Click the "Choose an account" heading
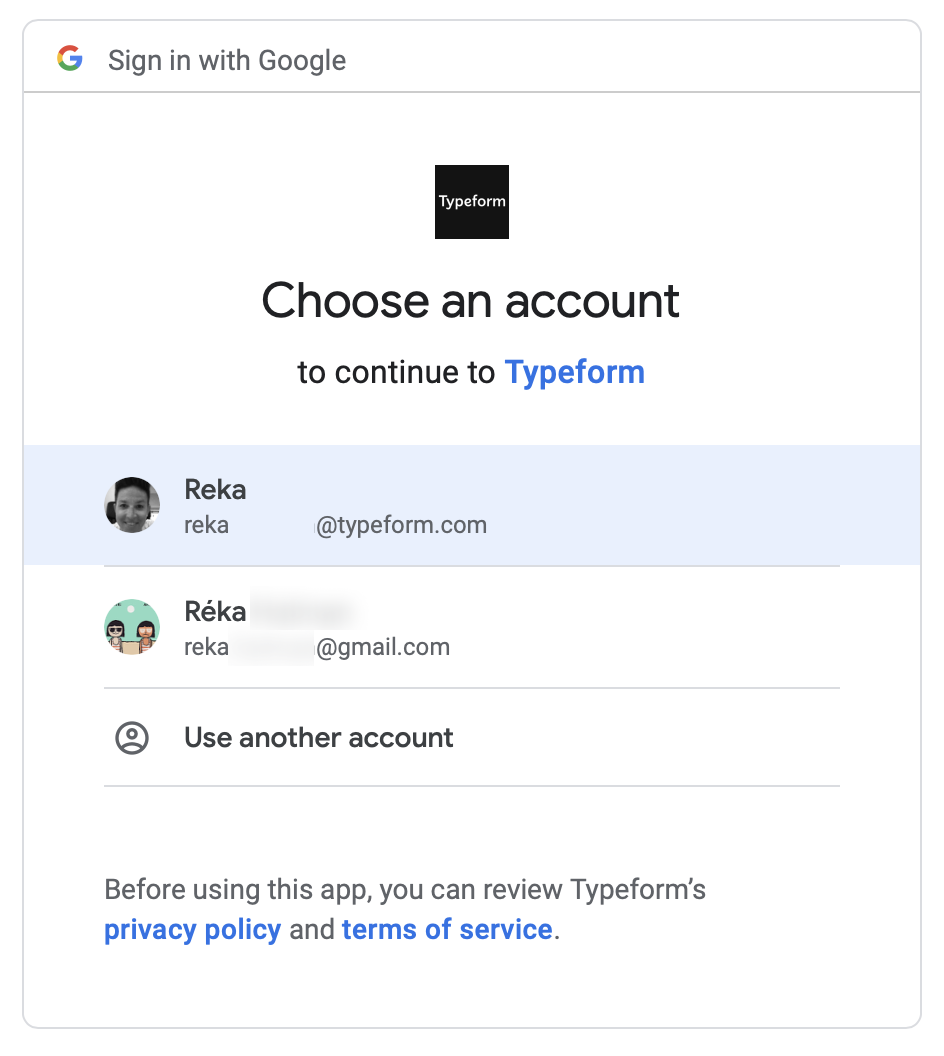Viewport: 944px width, 1056px height. [x=471, y=300]
